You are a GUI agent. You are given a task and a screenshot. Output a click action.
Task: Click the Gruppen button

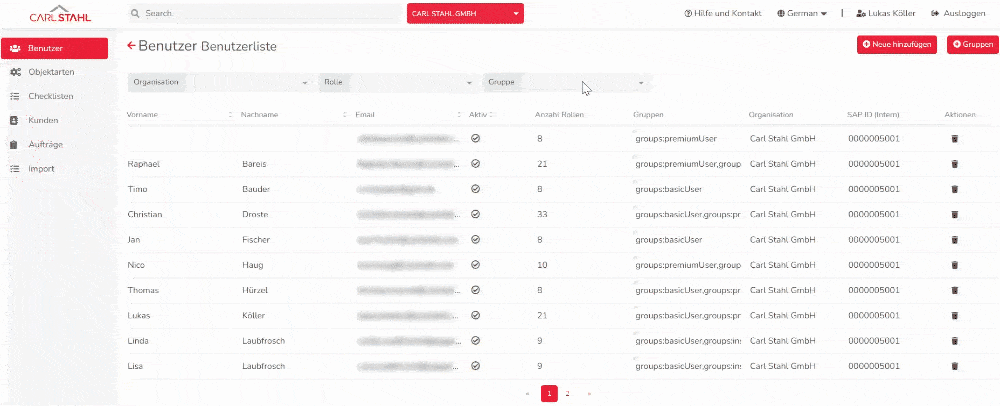[971, 45]
